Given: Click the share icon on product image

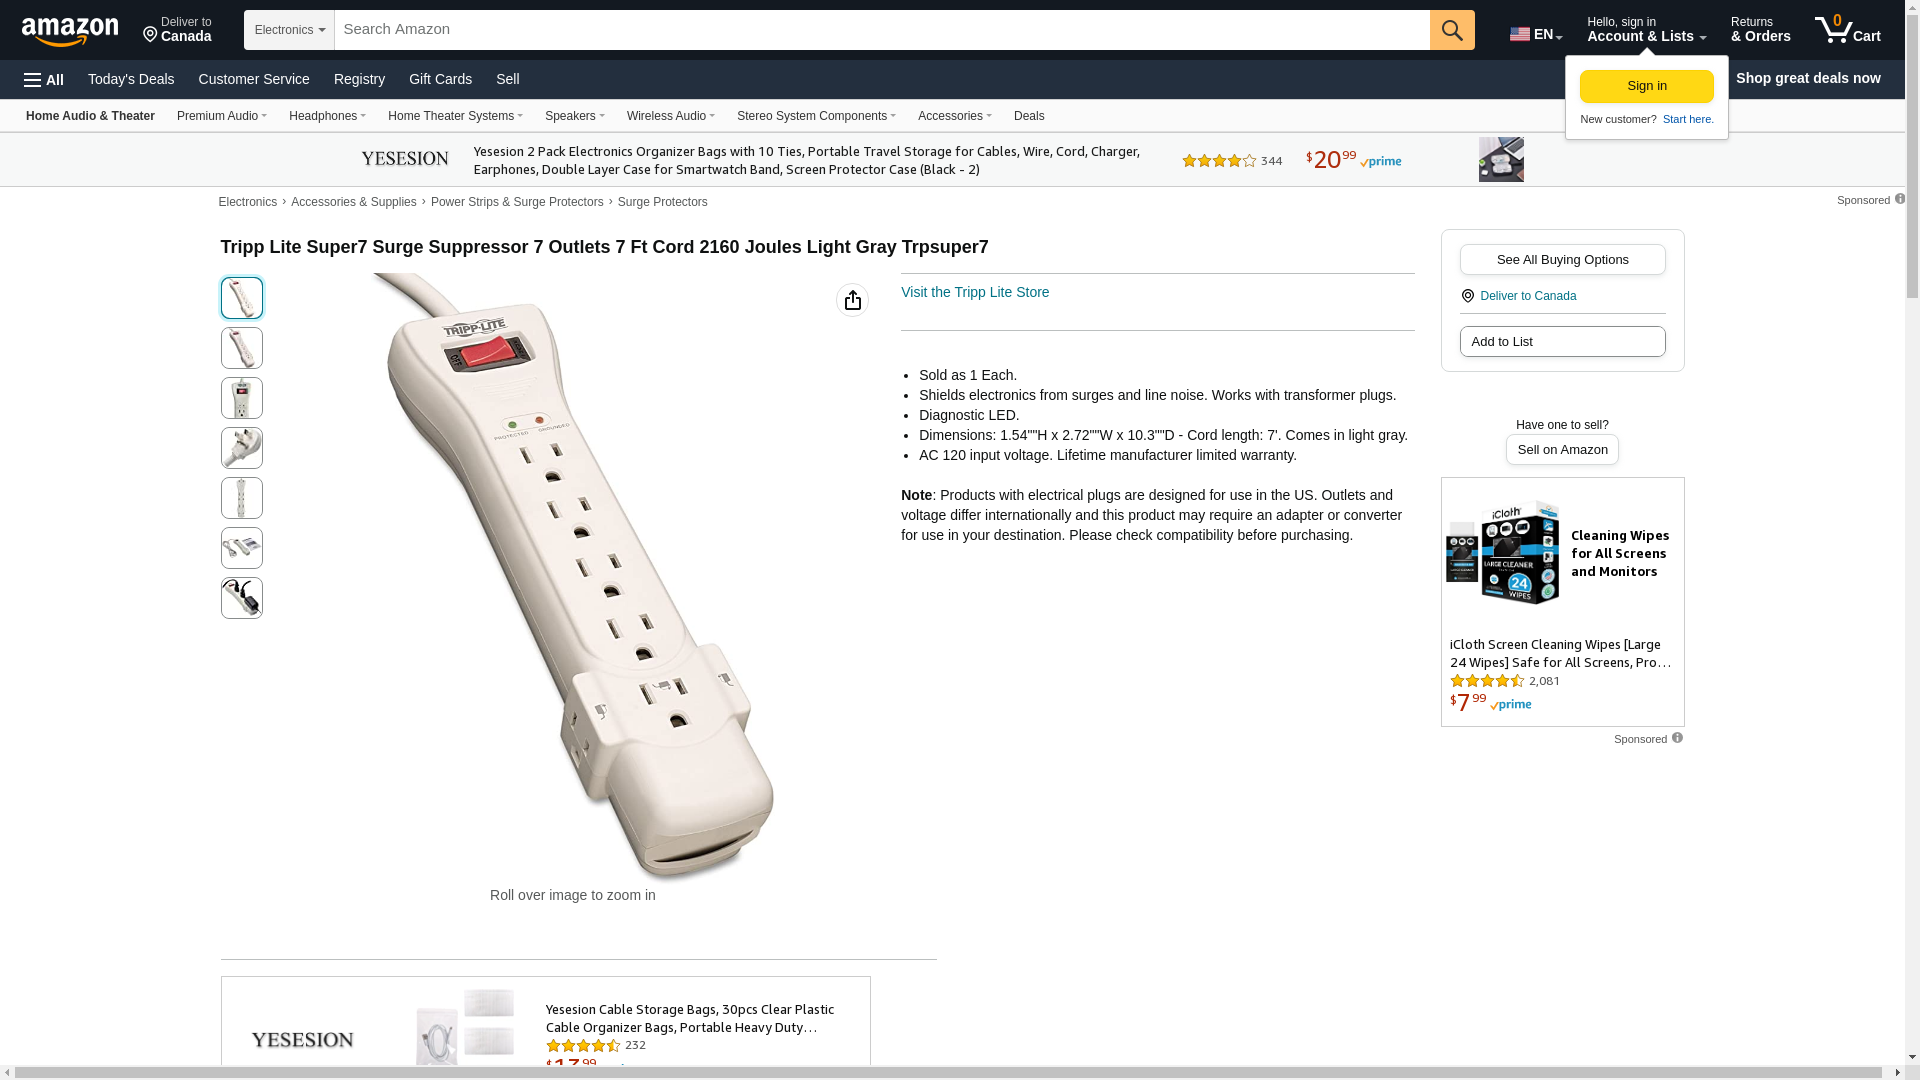Looking at the screenshot, I should tap(852, 300).
